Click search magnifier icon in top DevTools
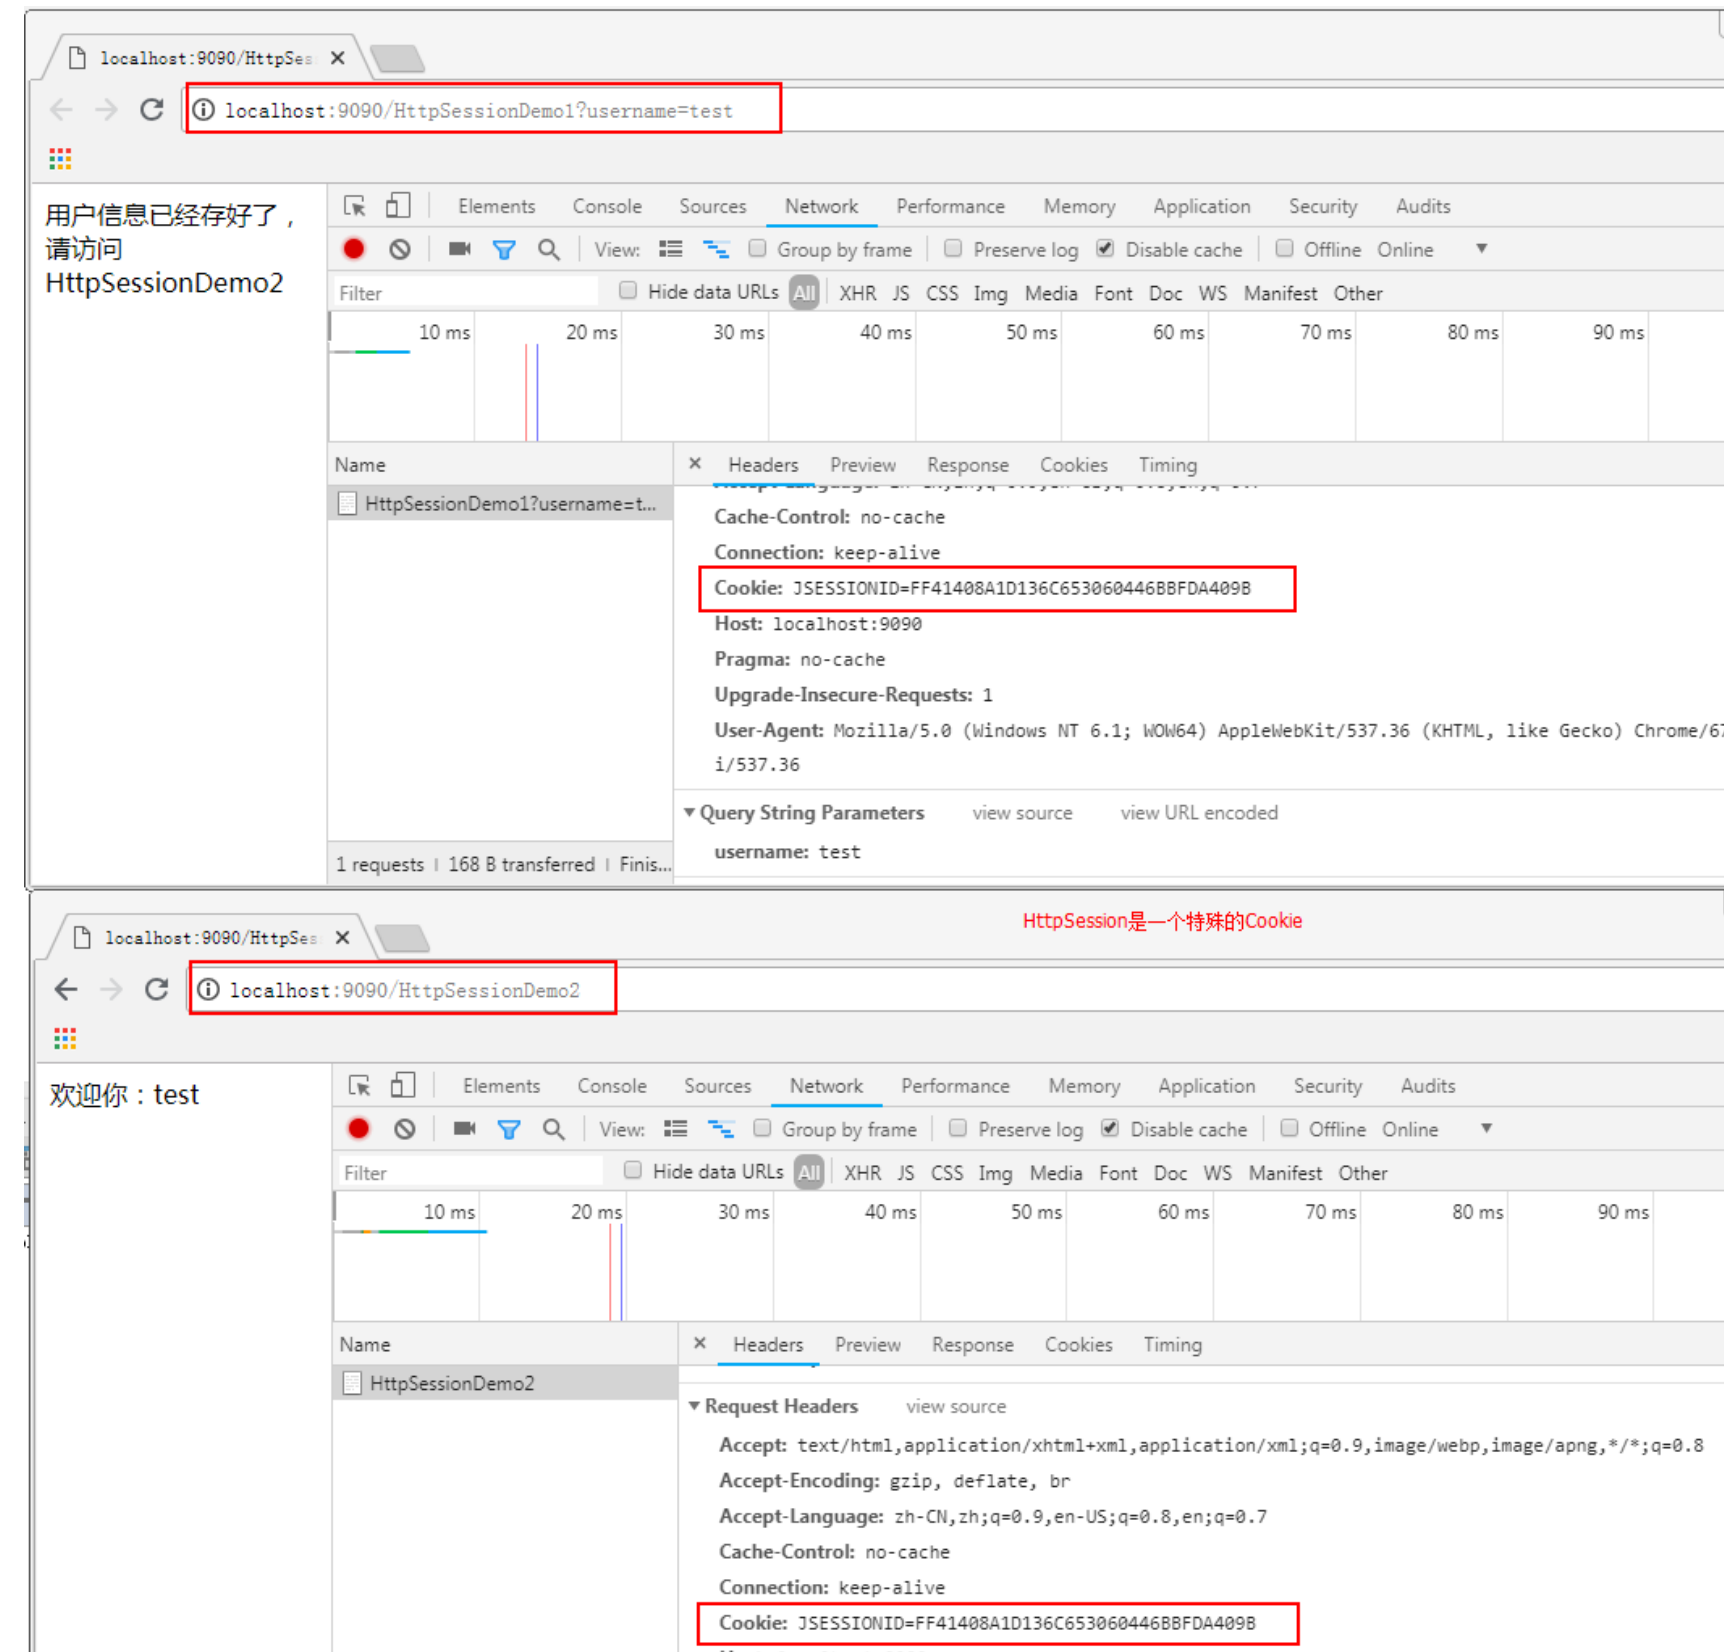This screenshot has height=1652, width=1724. [549, 250]
